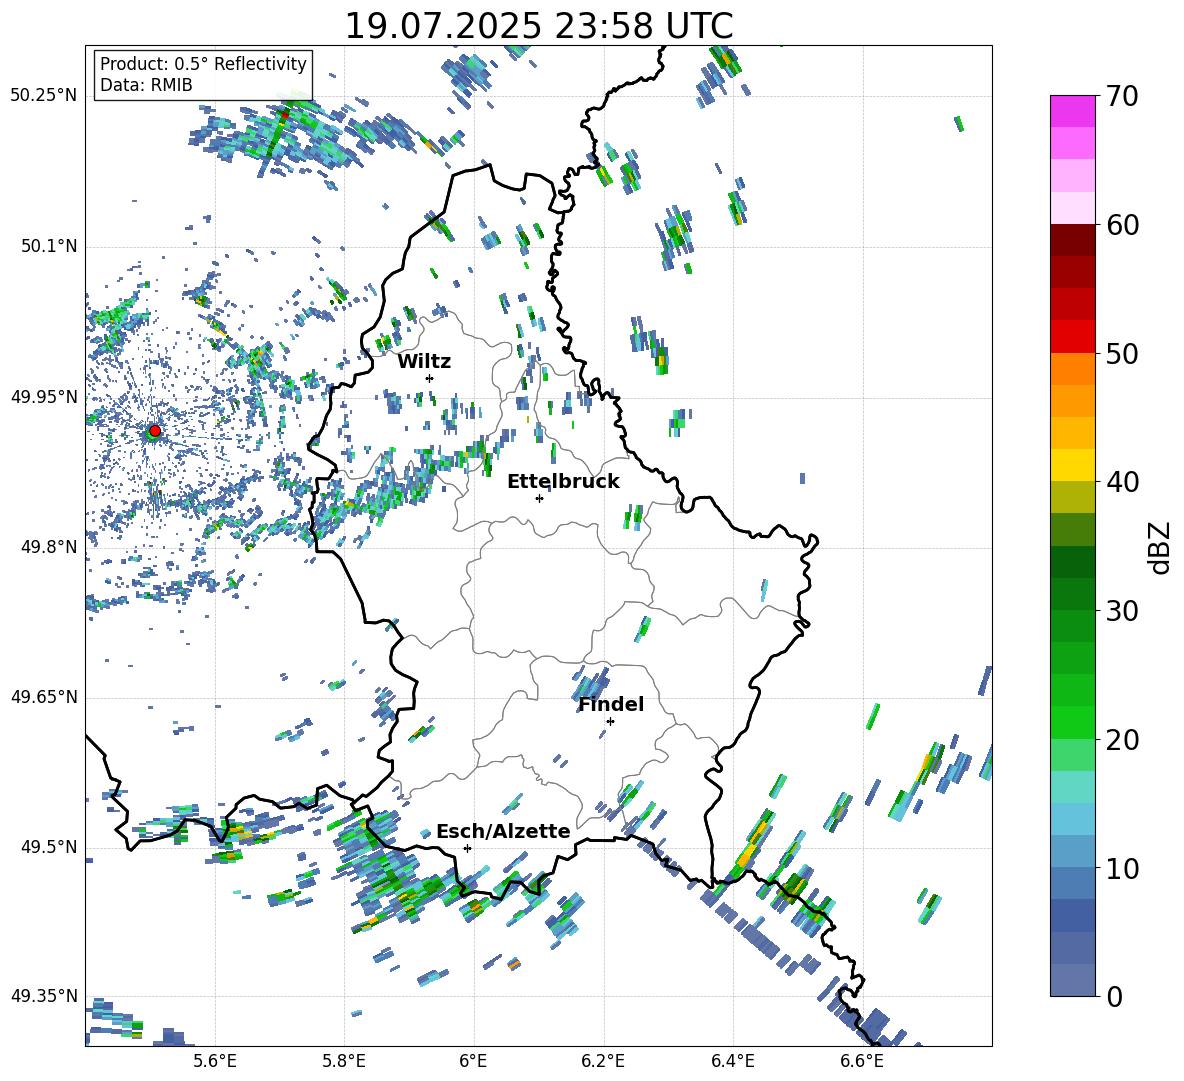Click the Wiltz city label
Screen dimensions: 1184x1081
[424, 362]
